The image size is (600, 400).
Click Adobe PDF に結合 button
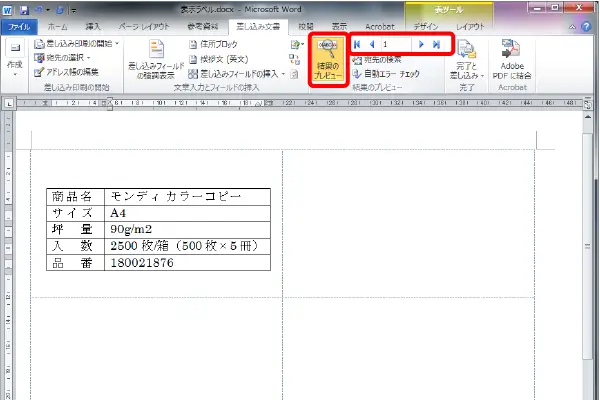point(512,59)
